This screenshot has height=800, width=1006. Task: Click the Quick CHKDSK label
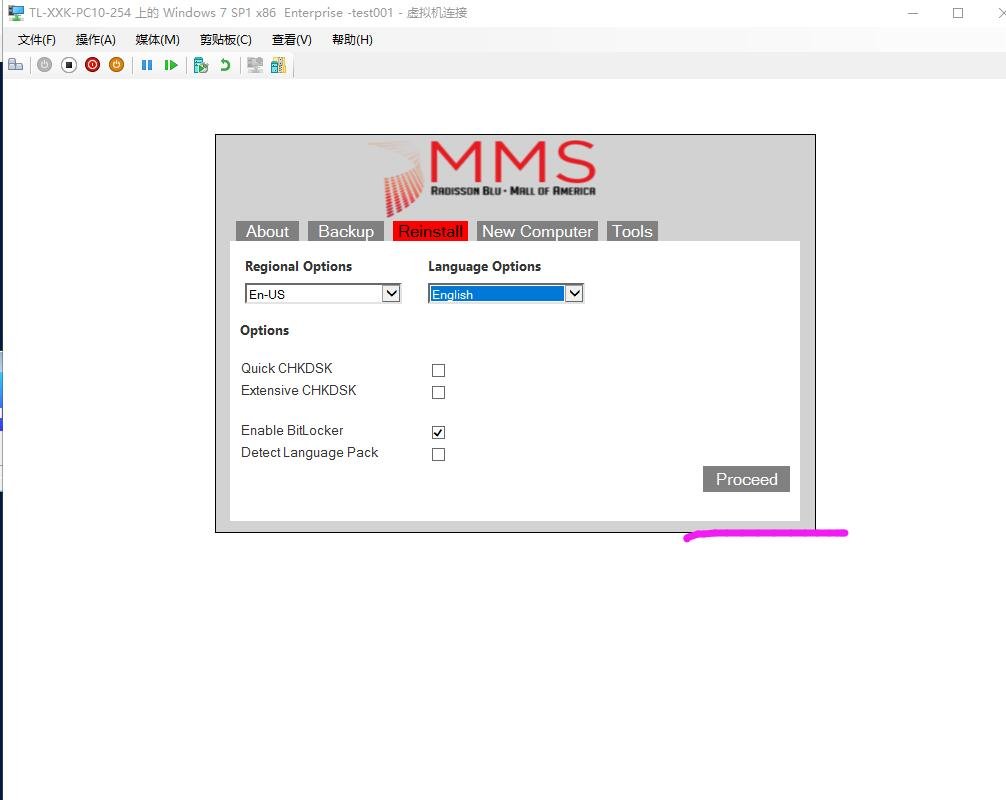coord(287,368)
